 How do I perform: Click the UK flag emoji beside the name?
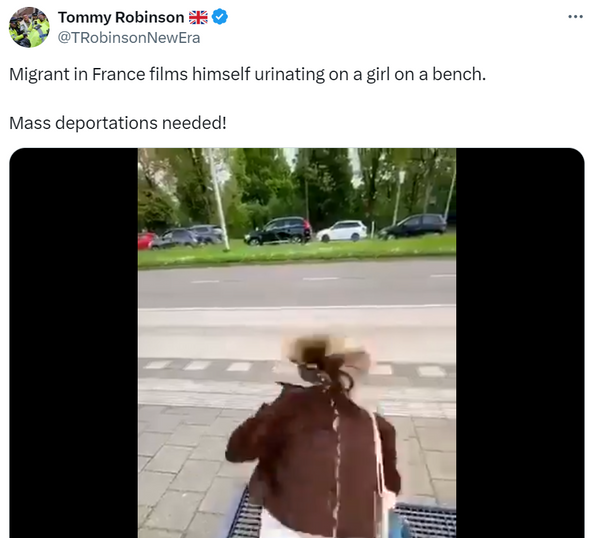point(198,17)
